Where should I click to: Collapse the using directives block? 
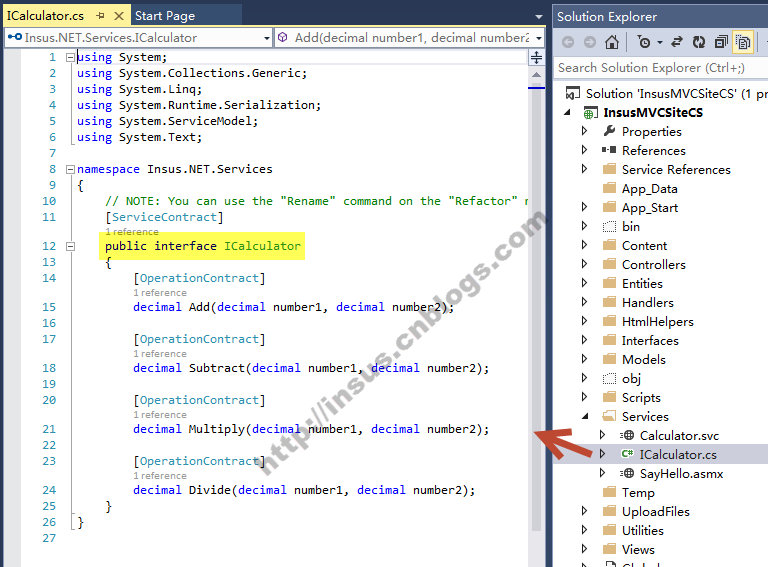tap(71, 57)
